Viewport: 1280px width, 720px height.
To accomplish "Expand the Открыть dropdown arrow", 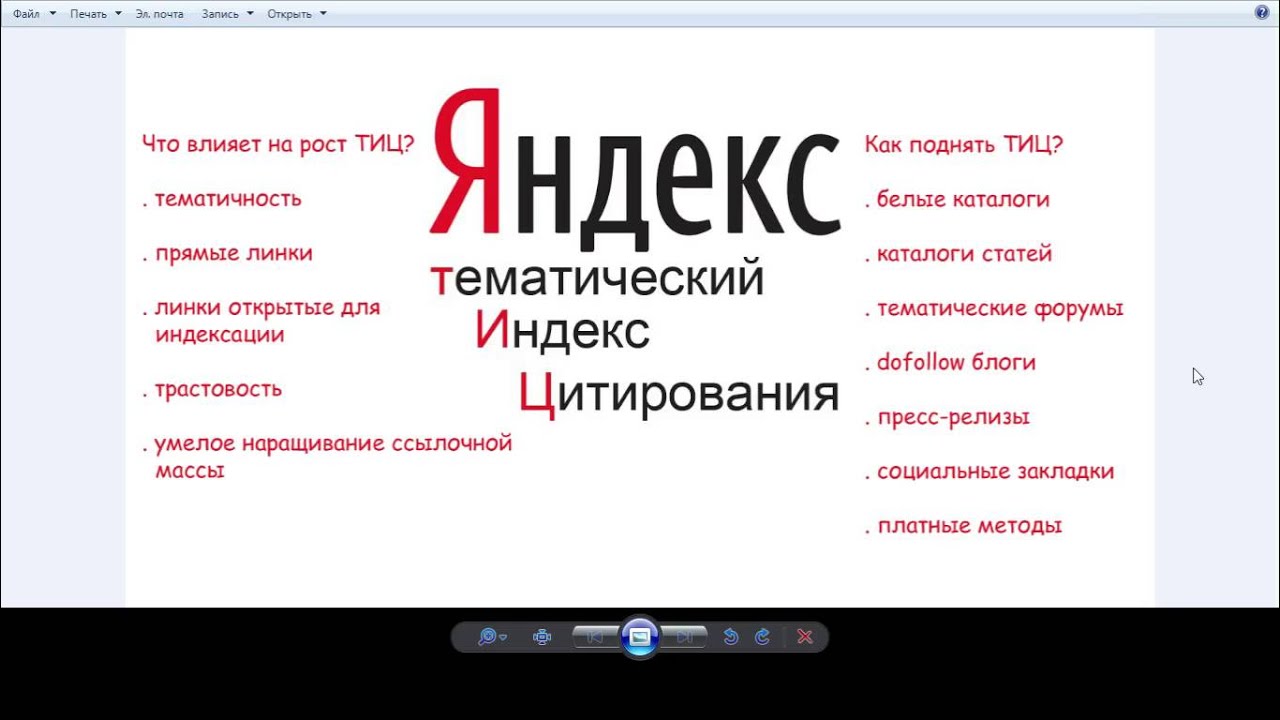I will point(323,14).
